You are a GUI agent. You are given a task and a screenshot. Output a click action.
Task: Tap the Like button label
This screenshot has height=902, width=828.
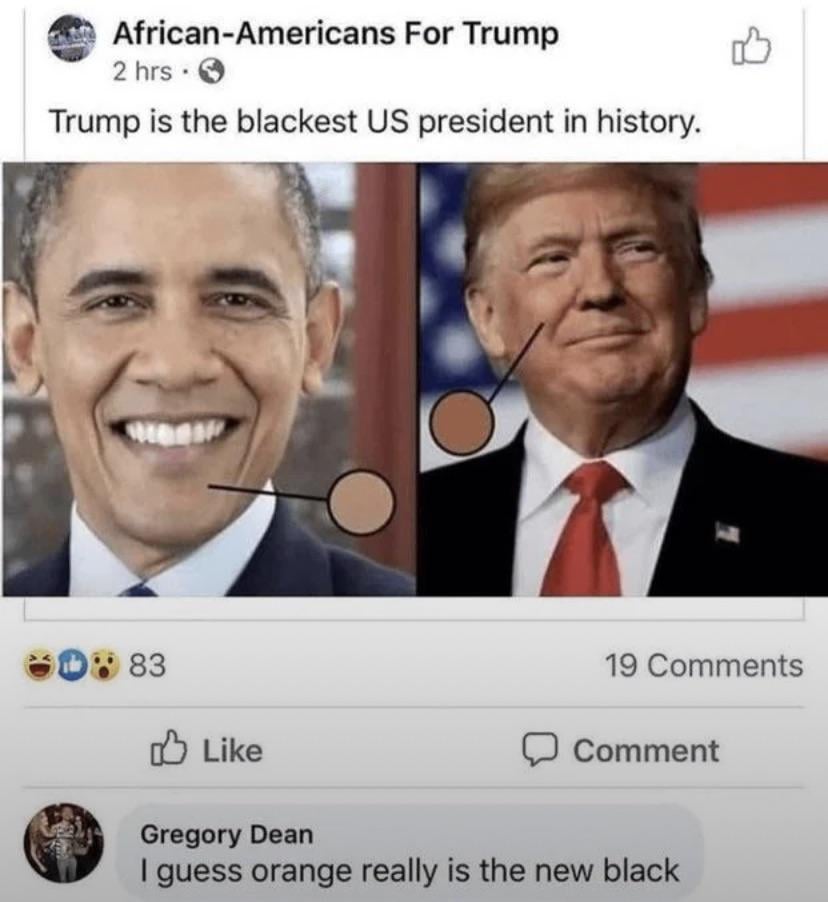(x=232, y=750)
